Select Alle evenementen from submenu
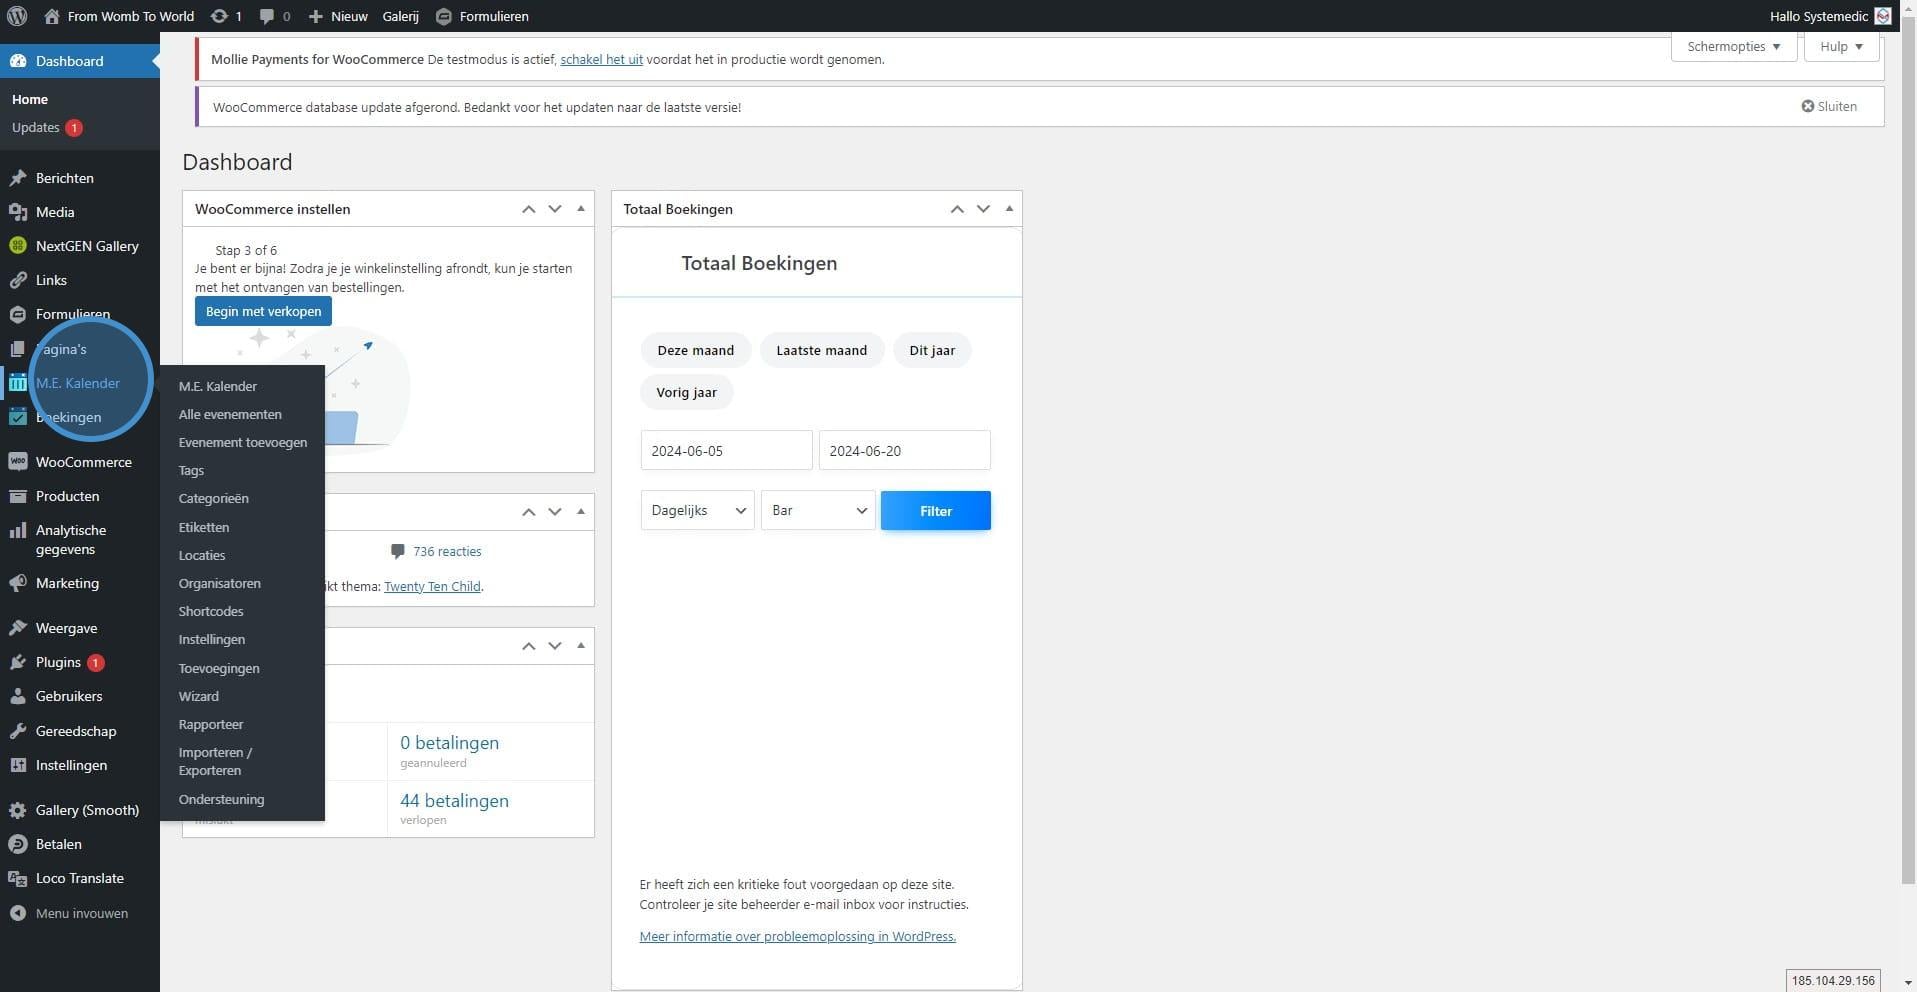 coord(230,414)
